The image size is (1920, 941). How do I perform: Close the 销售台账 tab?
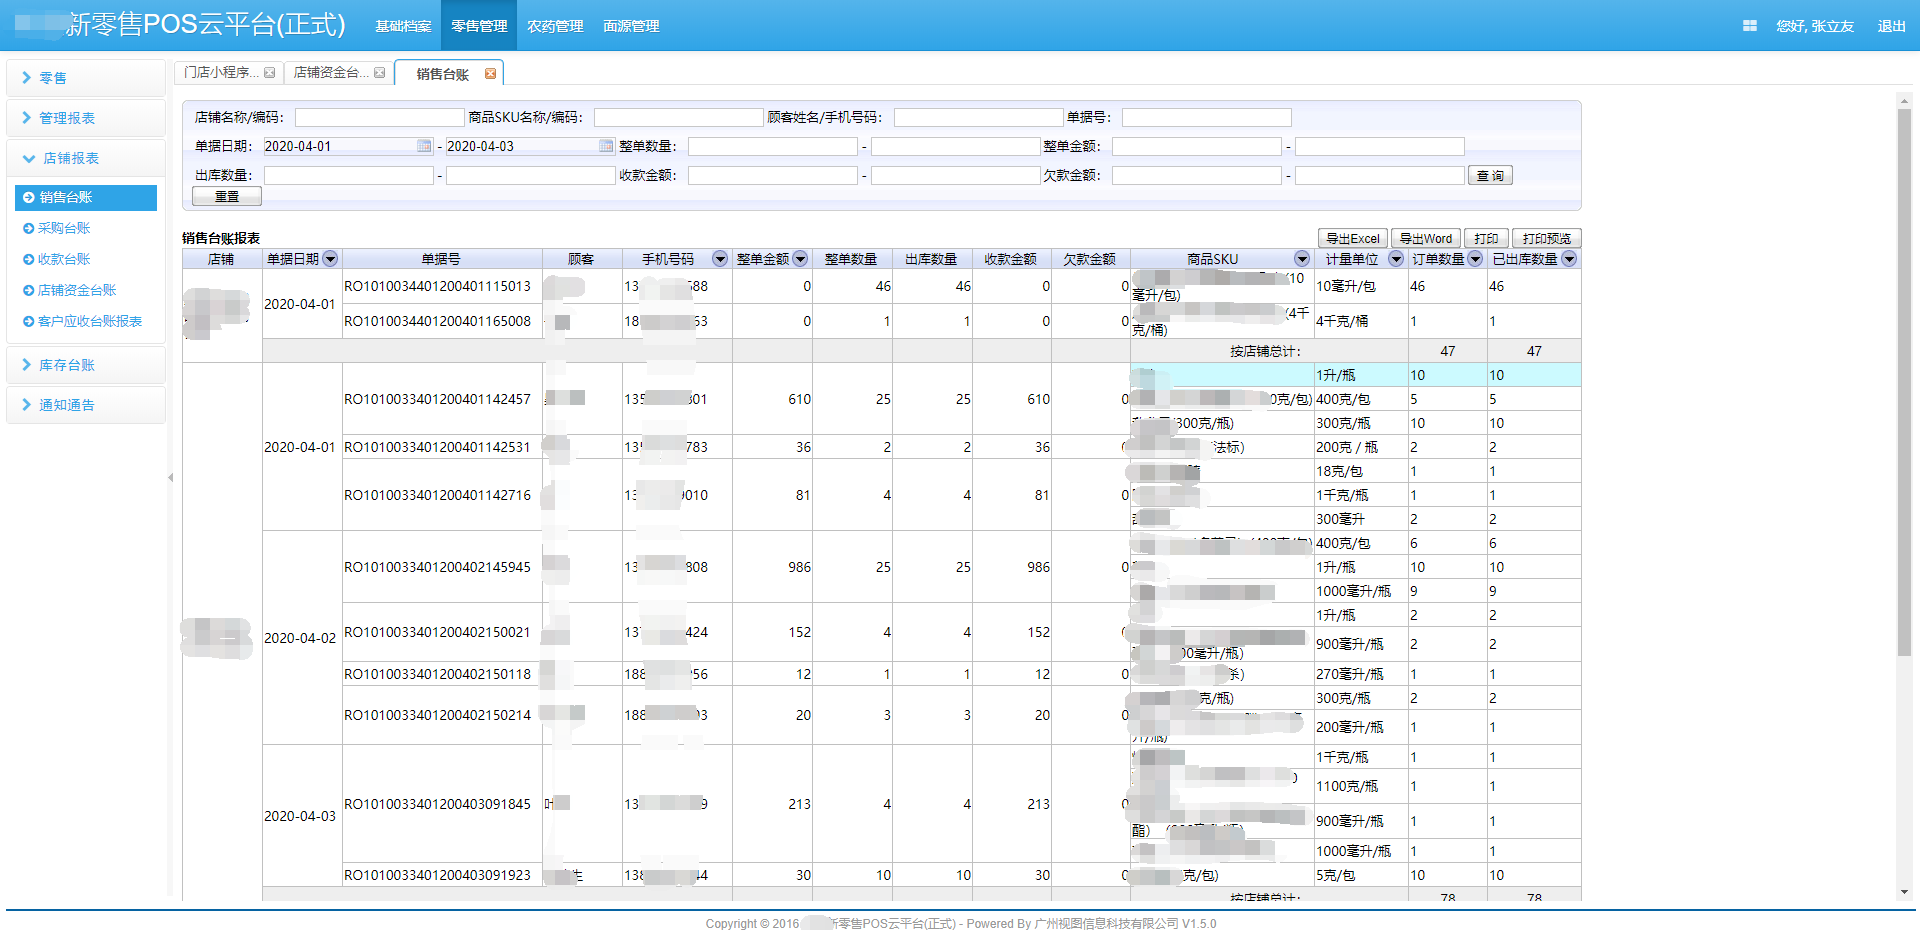point(490,74)
